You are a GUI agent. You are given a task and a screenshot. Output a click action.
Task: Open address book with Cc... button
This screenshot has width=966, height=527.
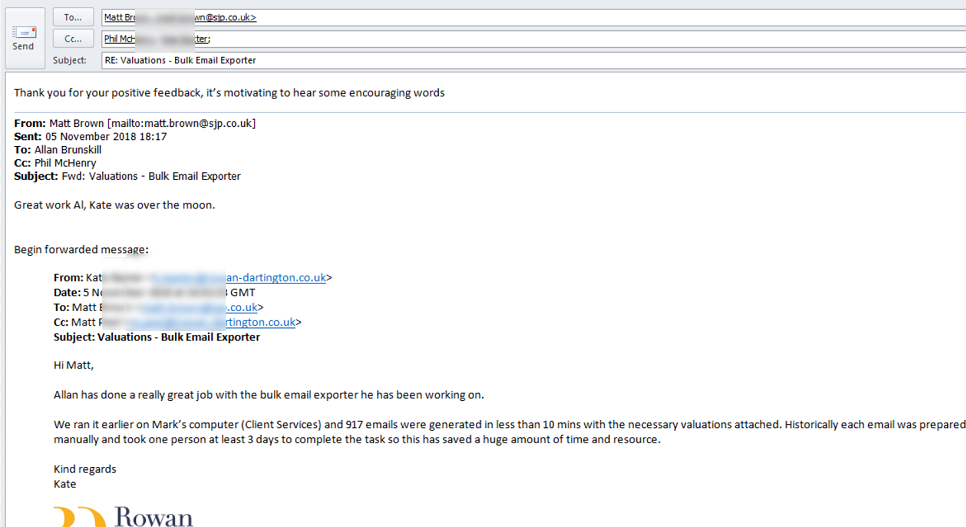coord(73,39)
